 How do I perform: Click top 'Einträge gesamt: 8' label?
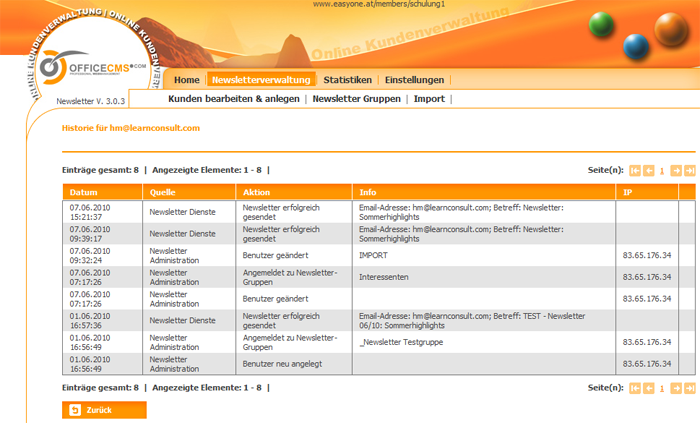[x=100, y=170]
